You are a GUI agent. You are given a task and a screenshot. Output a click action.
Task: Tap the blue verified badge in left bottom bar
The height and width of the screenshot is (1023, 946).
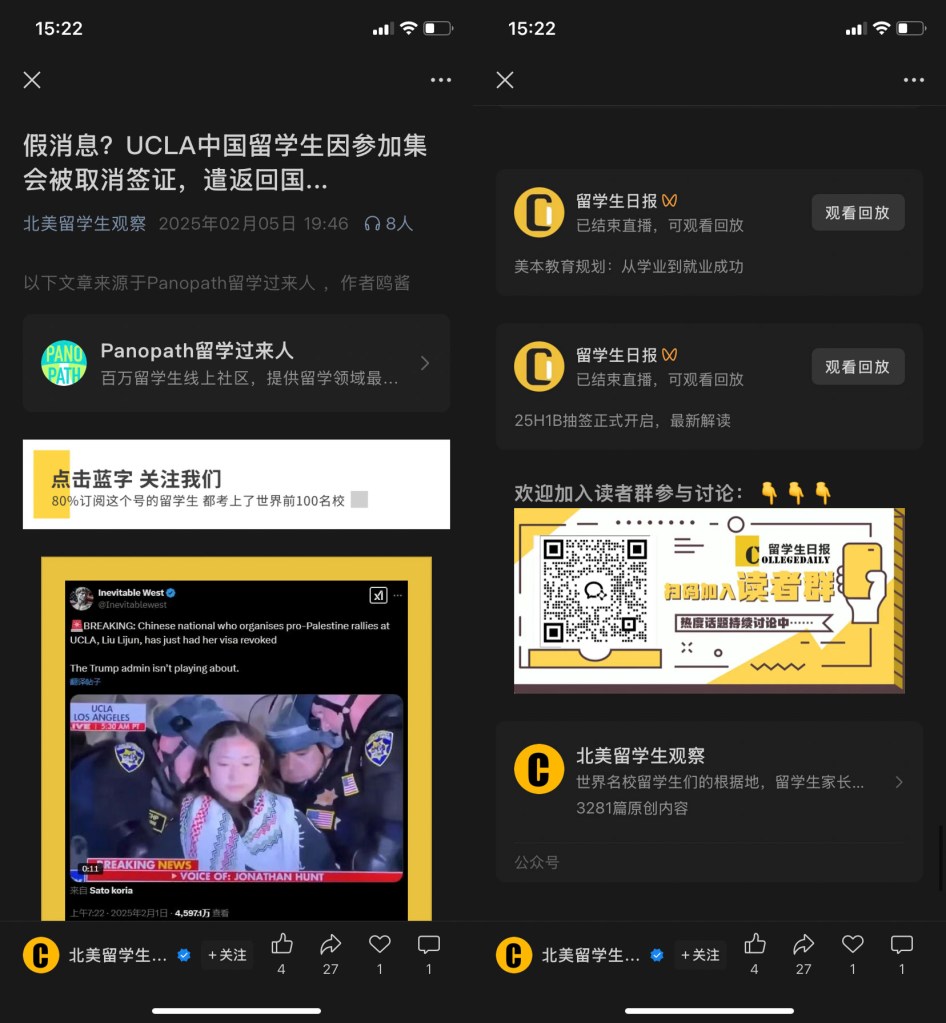(x=184, y=955)
